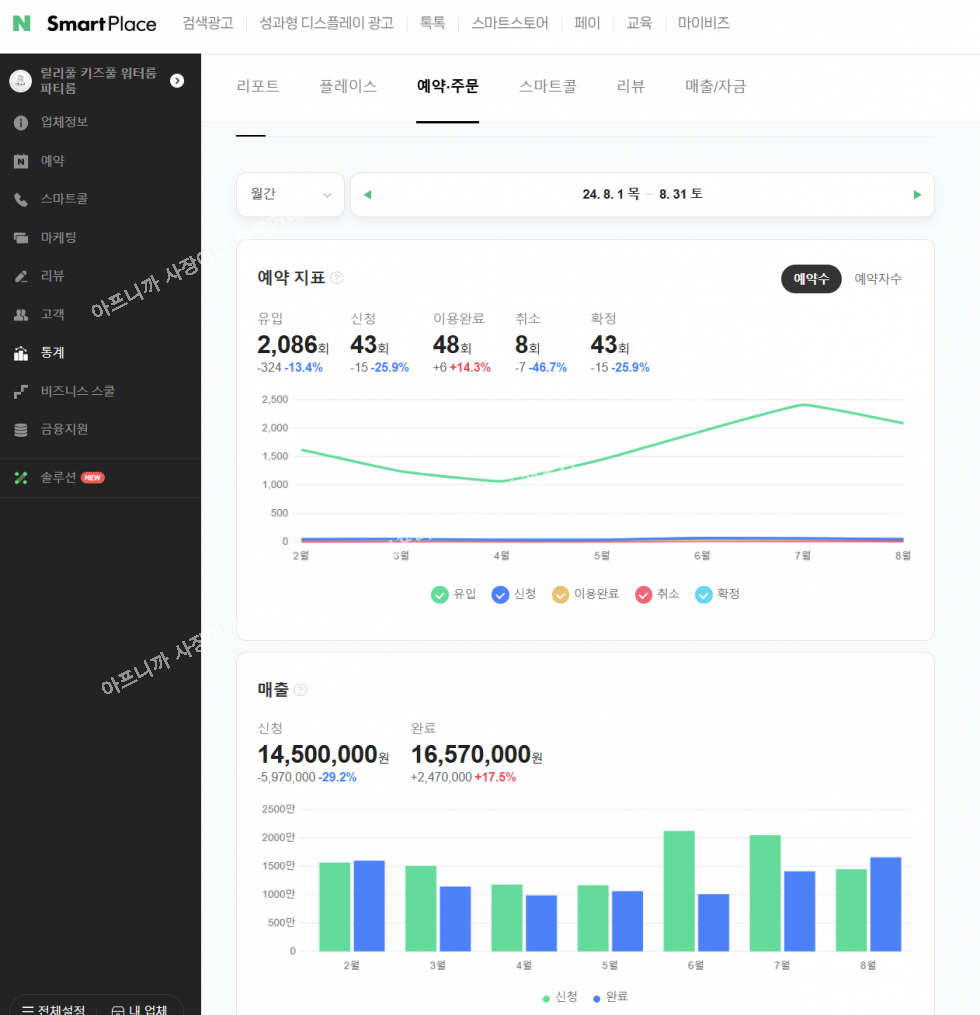Switch chart to 예약자수 view
The image size is (980, 1015).
[x=877, y=279]
